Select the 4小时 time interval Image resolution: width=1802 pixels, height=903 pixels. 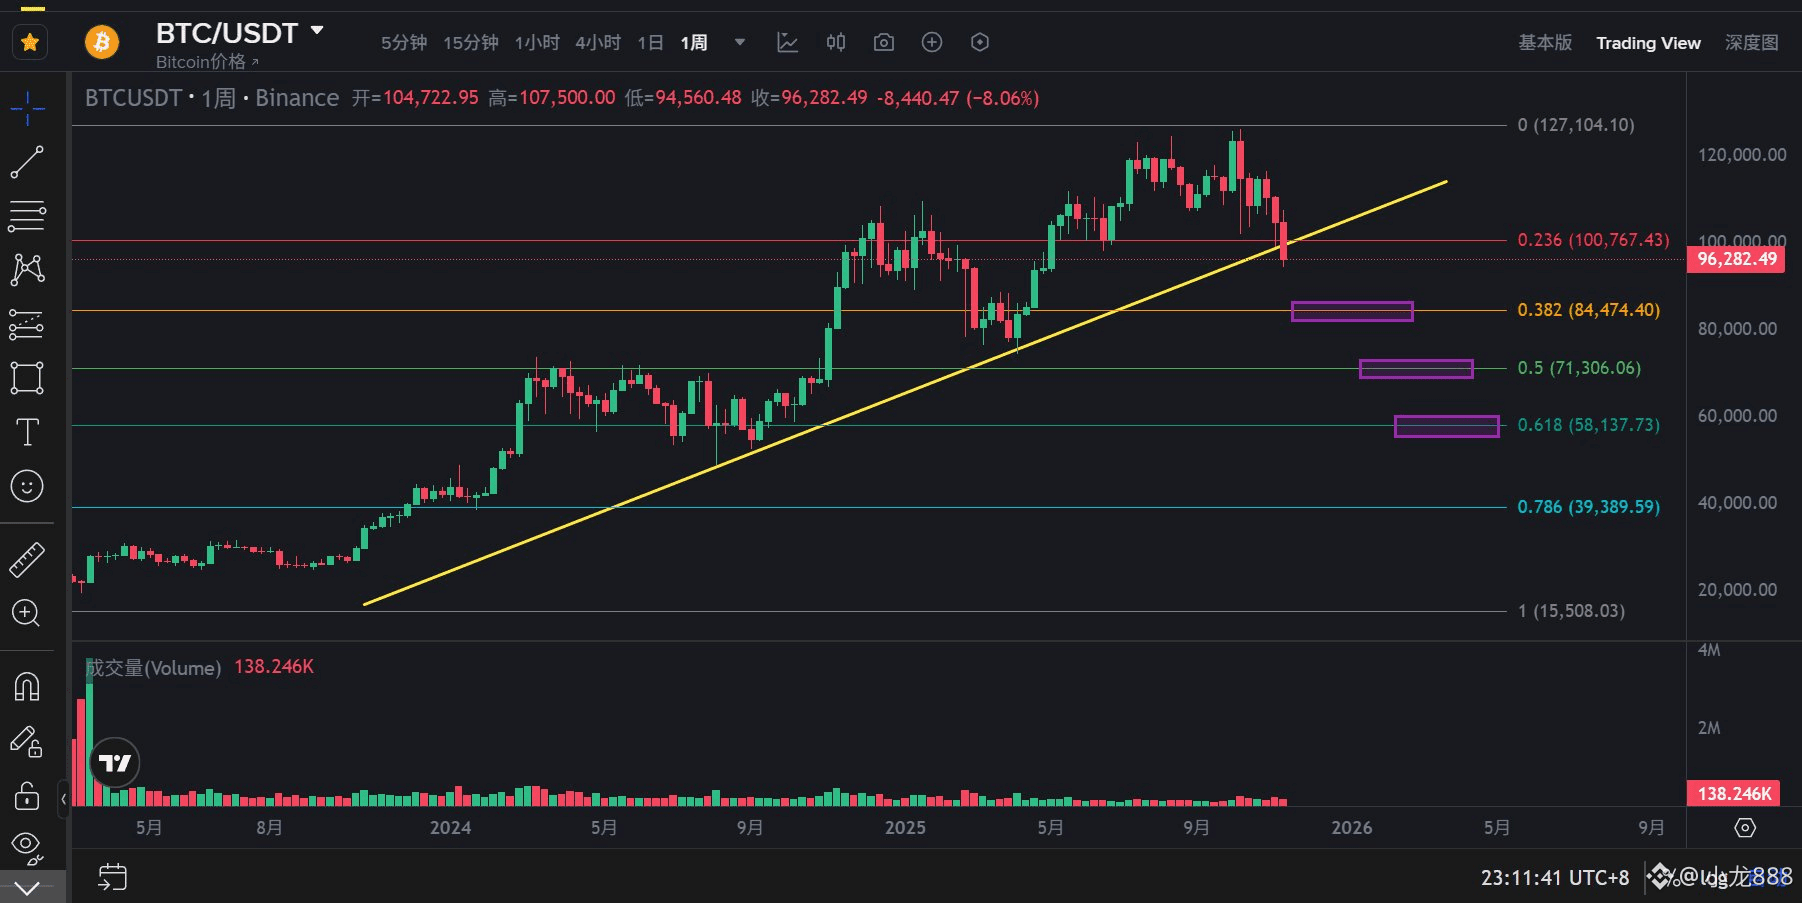point(597,43)
